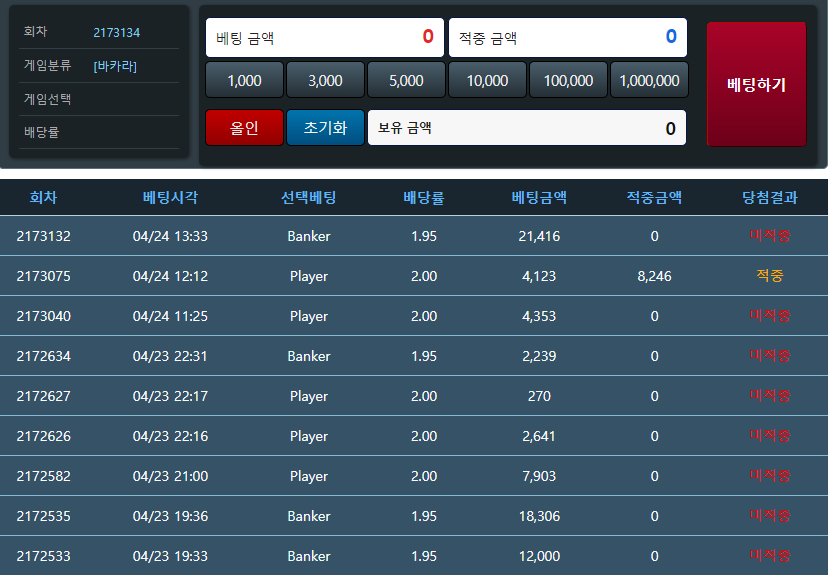
Task: Click the blue 초기화 reset button
Action: pyautogui.click(x=325, y=128)
